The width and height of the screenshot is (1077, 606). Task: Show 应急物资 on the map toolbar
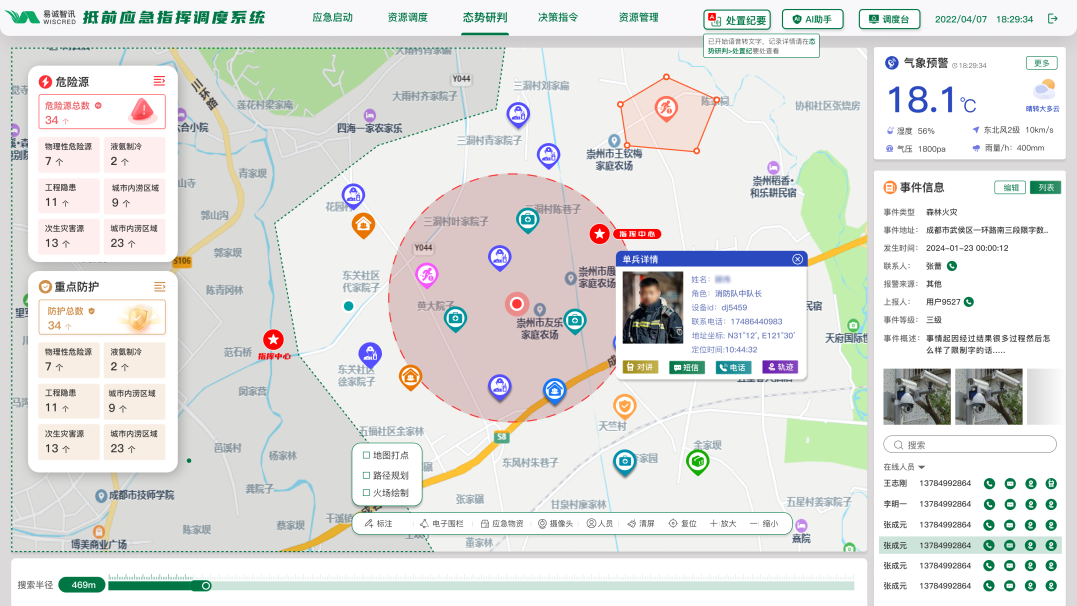[502, 524]
